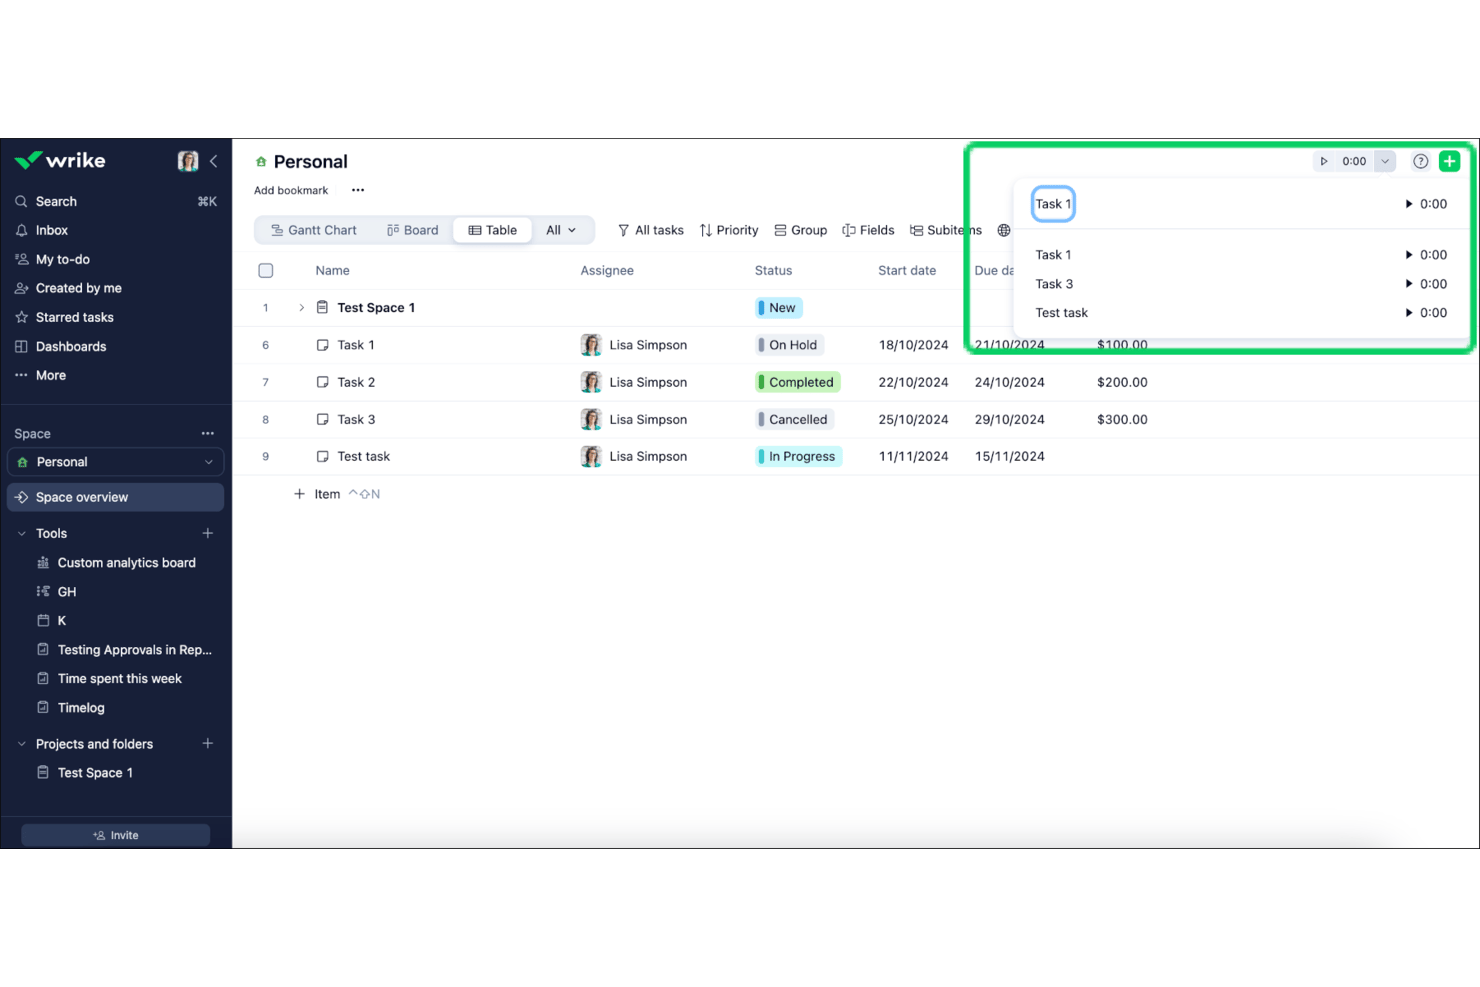Select the Table view tab
This screenshot has width=1480, height=987.
tap(493, 230)
